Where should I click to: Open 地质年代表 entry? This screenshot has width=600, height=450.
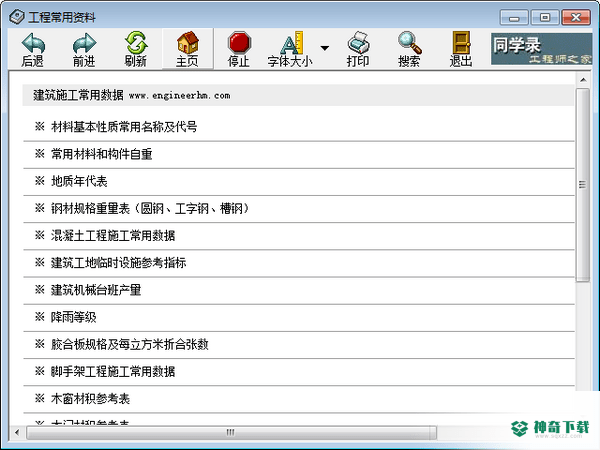pyautogui.click(x=79, y=181)
